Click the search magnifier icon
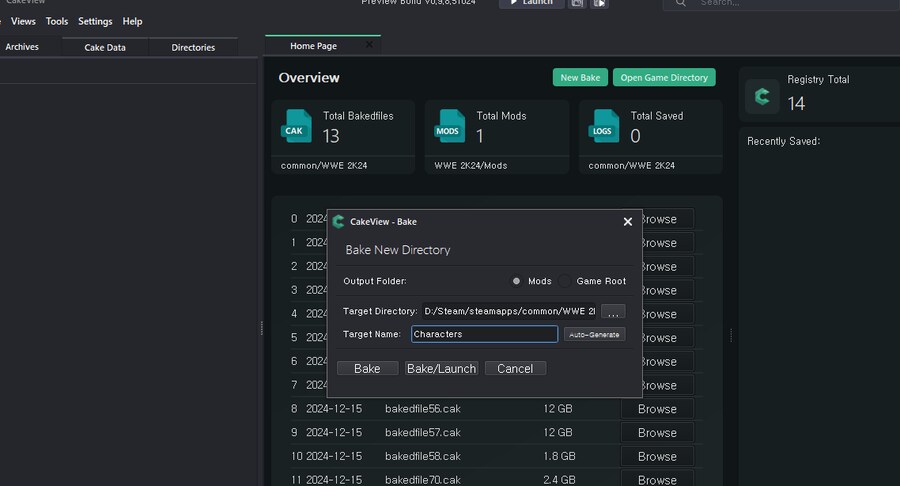 click(681, 3)
